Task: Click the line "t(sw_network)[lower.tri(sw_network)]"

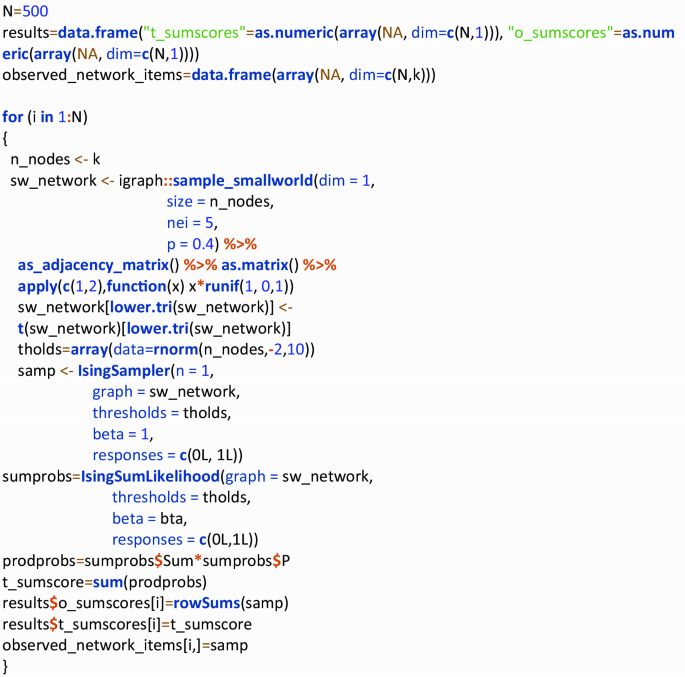Action: (x=154, y=328)
